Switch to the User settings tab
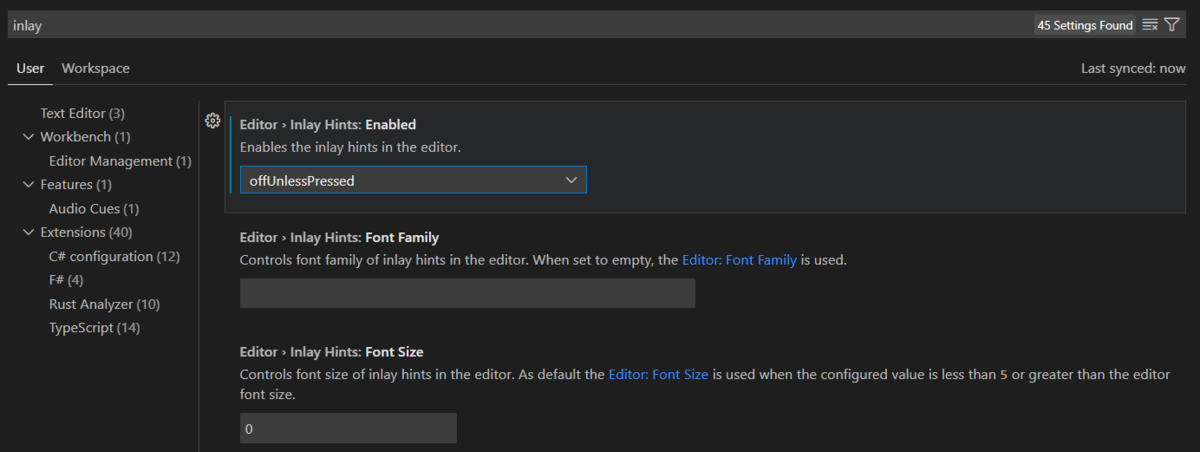Viewport: 1200px width, 452px height. pyautogui.click(x=30, y=68)
